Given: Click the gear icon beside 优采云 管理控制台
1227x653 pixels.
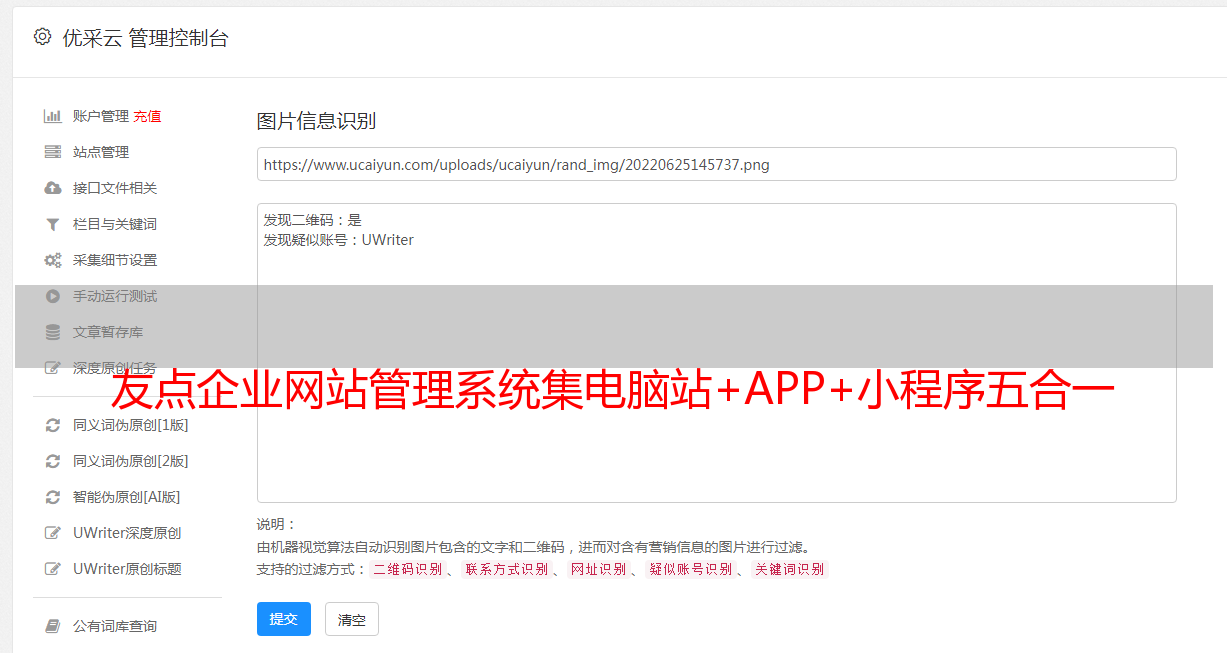Looking at the screenshot, I should point(42,37).
